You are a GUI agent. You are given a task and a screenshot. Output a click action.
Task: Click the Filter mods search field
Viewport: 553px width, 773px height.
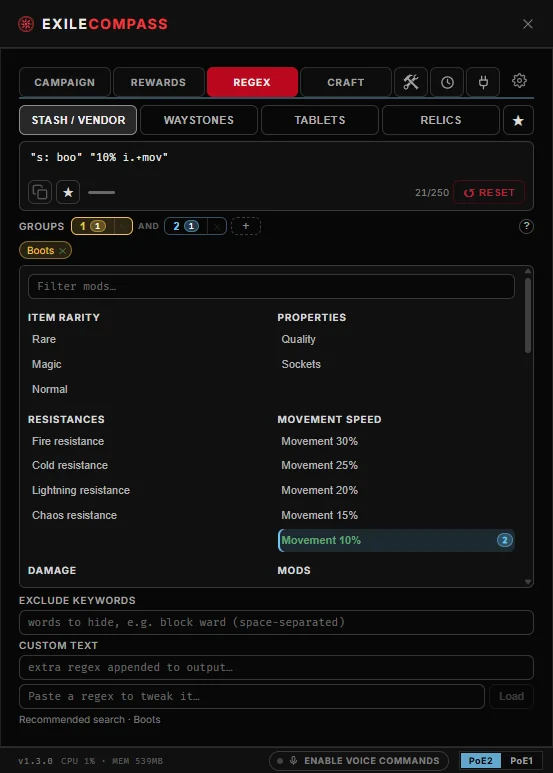click(x=271, y=286)
